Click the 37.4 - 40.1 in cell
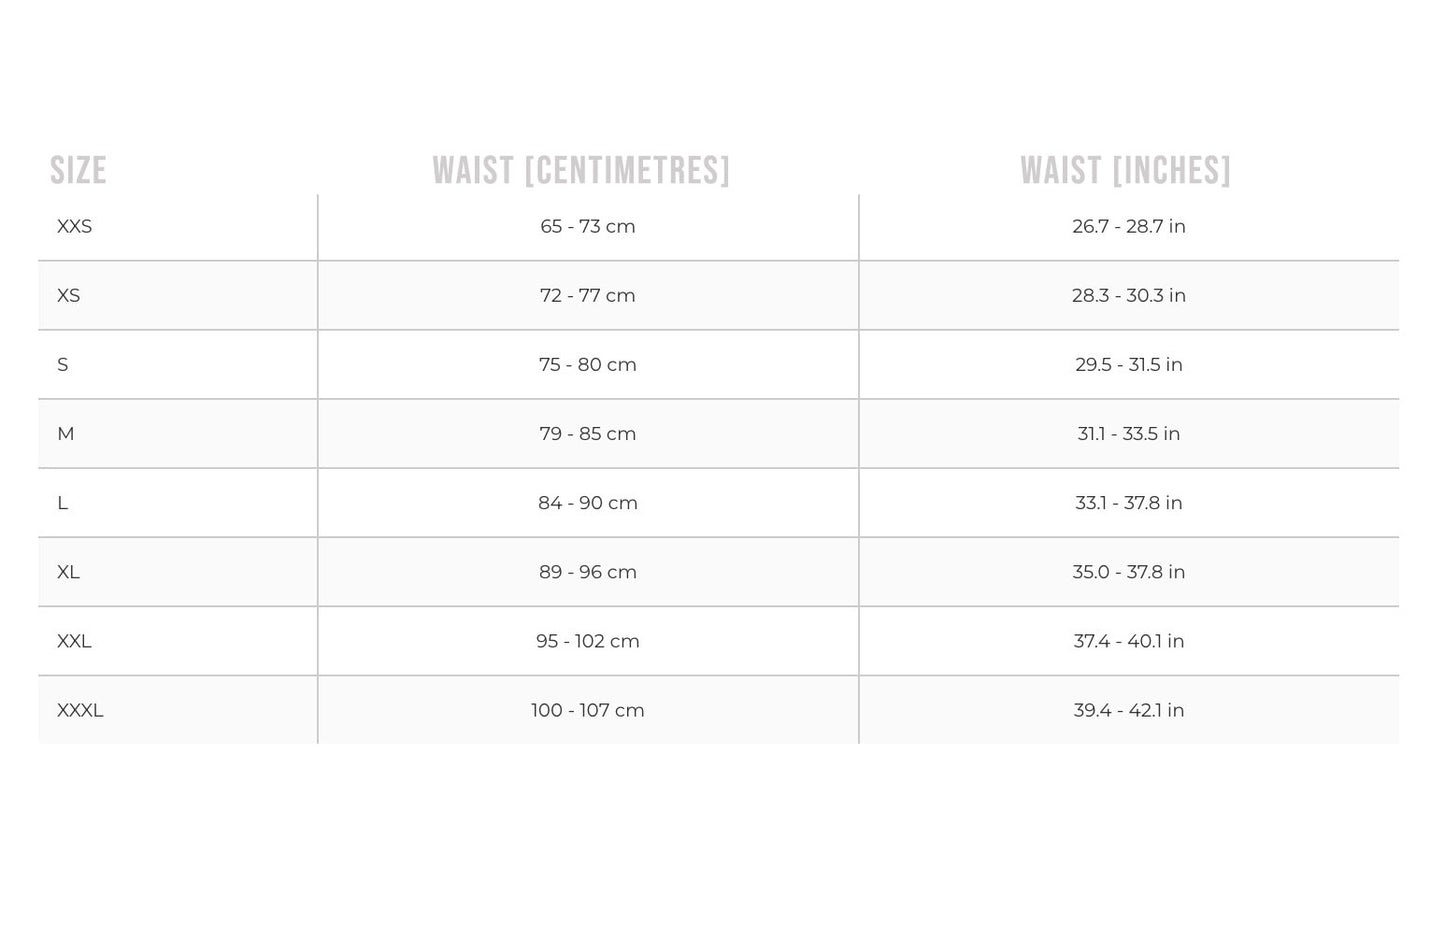Image resolution: width=1445 pixels, height=952 pixels. tap(1129, 641)
